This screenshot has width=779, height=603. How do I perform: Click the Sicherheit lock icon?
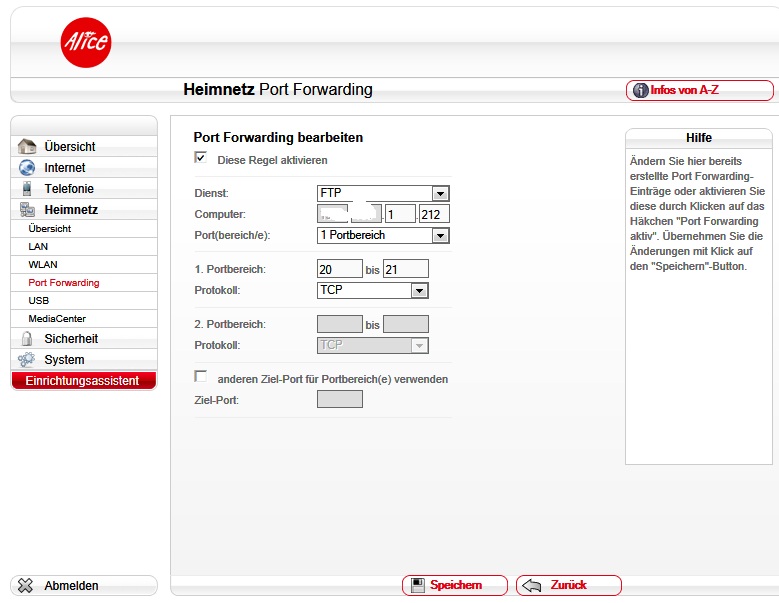point(27,339)
